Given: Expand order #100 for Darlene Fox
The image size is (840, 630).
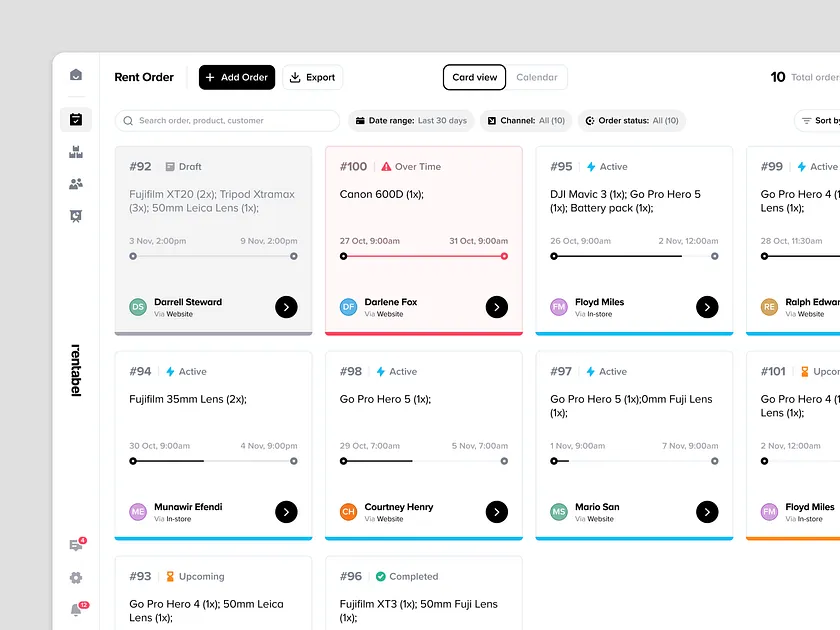Looking at the screenshot, I should click(x=497, y=307).
